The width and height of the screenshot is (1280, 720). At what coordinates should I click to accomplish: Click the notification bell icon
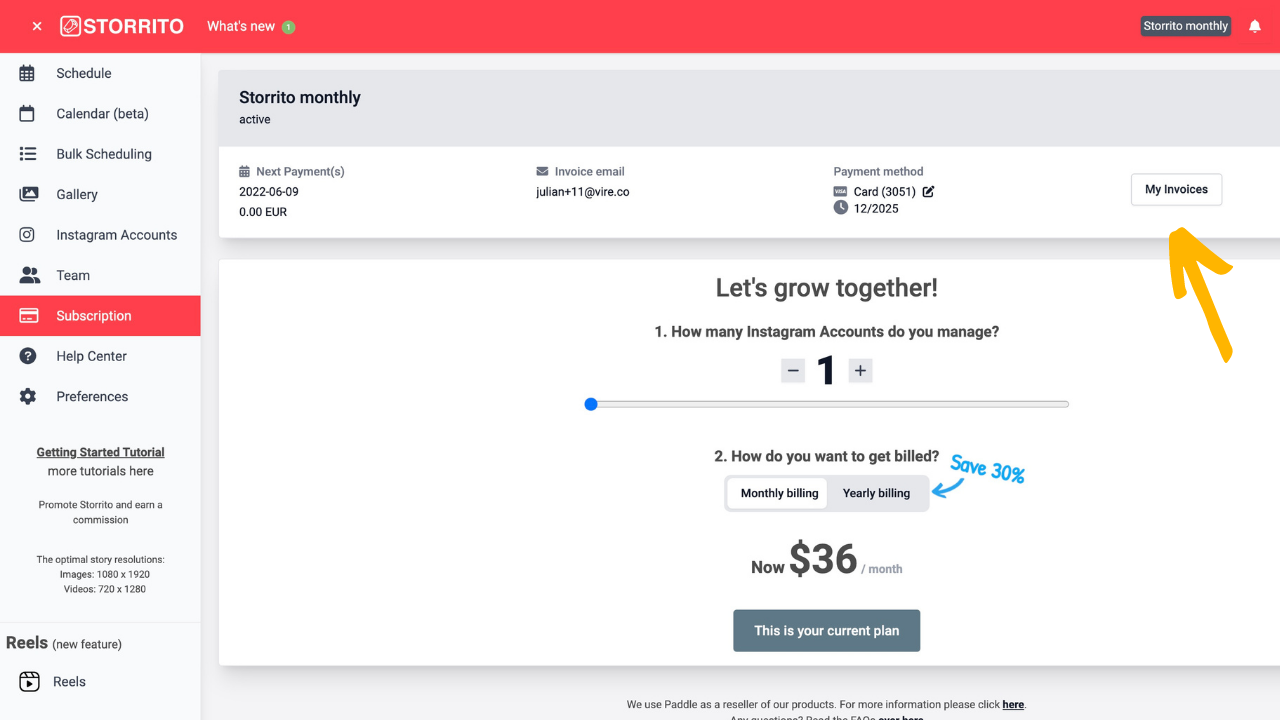coord(1255,27)
